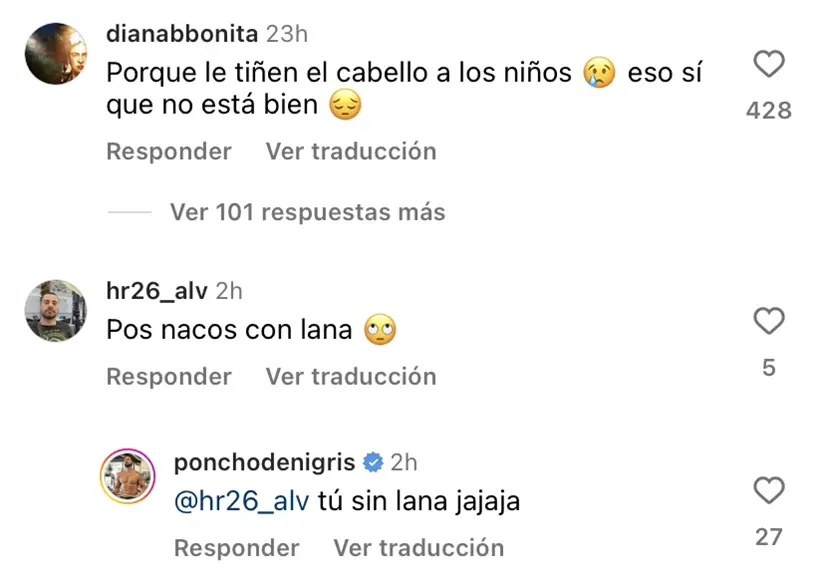The width and height of the screenshot is (825, 575).
Task: Open dianabbonita's profile picture
Action: pos(55,53)
